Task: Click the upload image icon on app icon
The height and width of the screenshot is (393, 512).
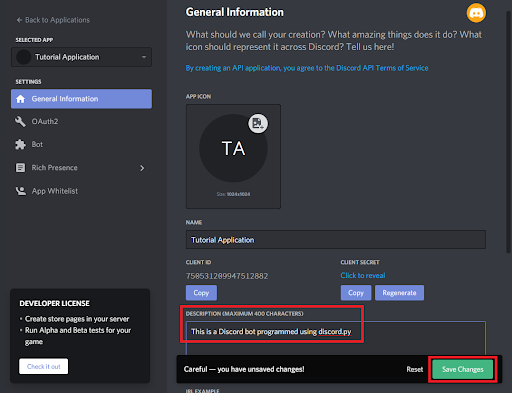Action: tap(258, 124)
